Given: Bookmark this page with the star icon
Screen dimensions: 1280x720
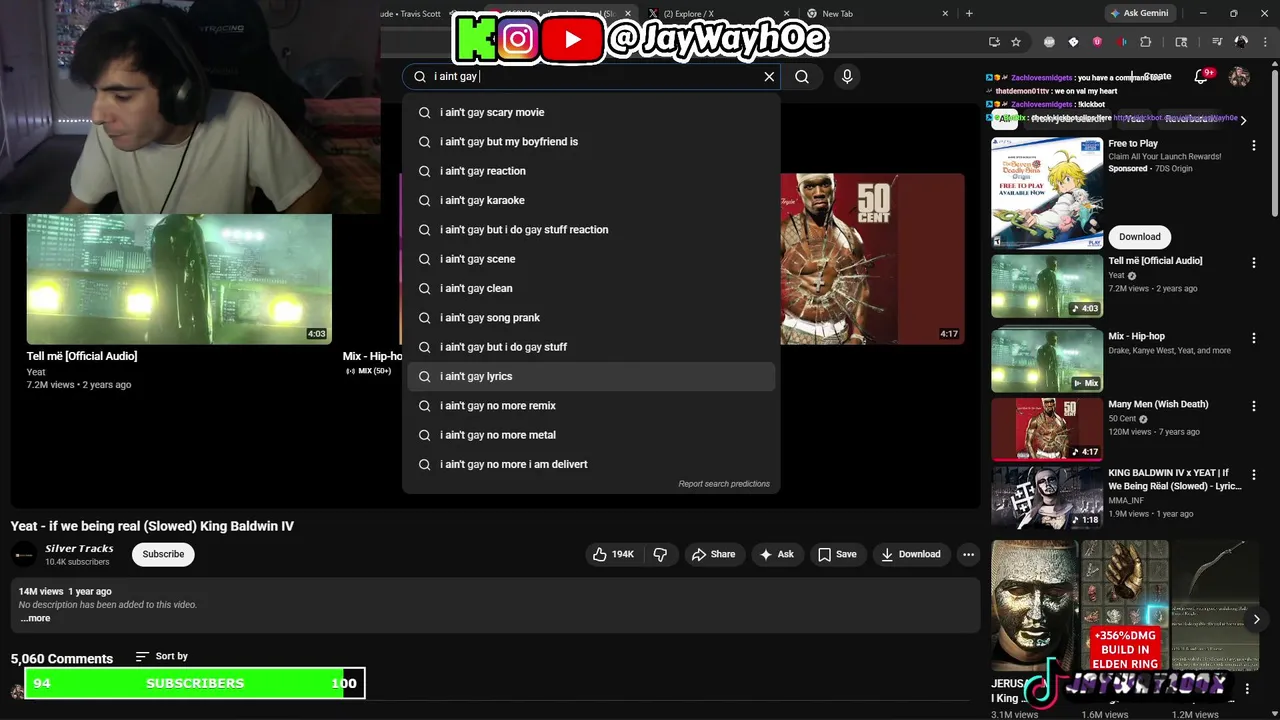Looking at the screenshot, I should point(1016,42).
